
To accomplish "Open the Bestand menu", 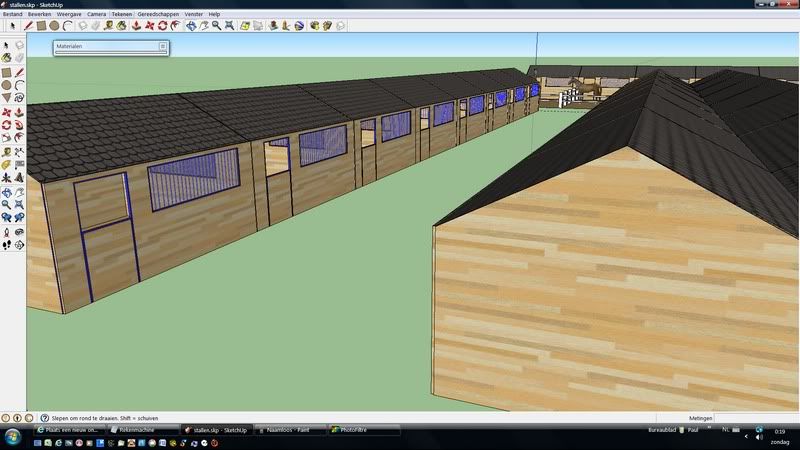I will click(13, 14).
